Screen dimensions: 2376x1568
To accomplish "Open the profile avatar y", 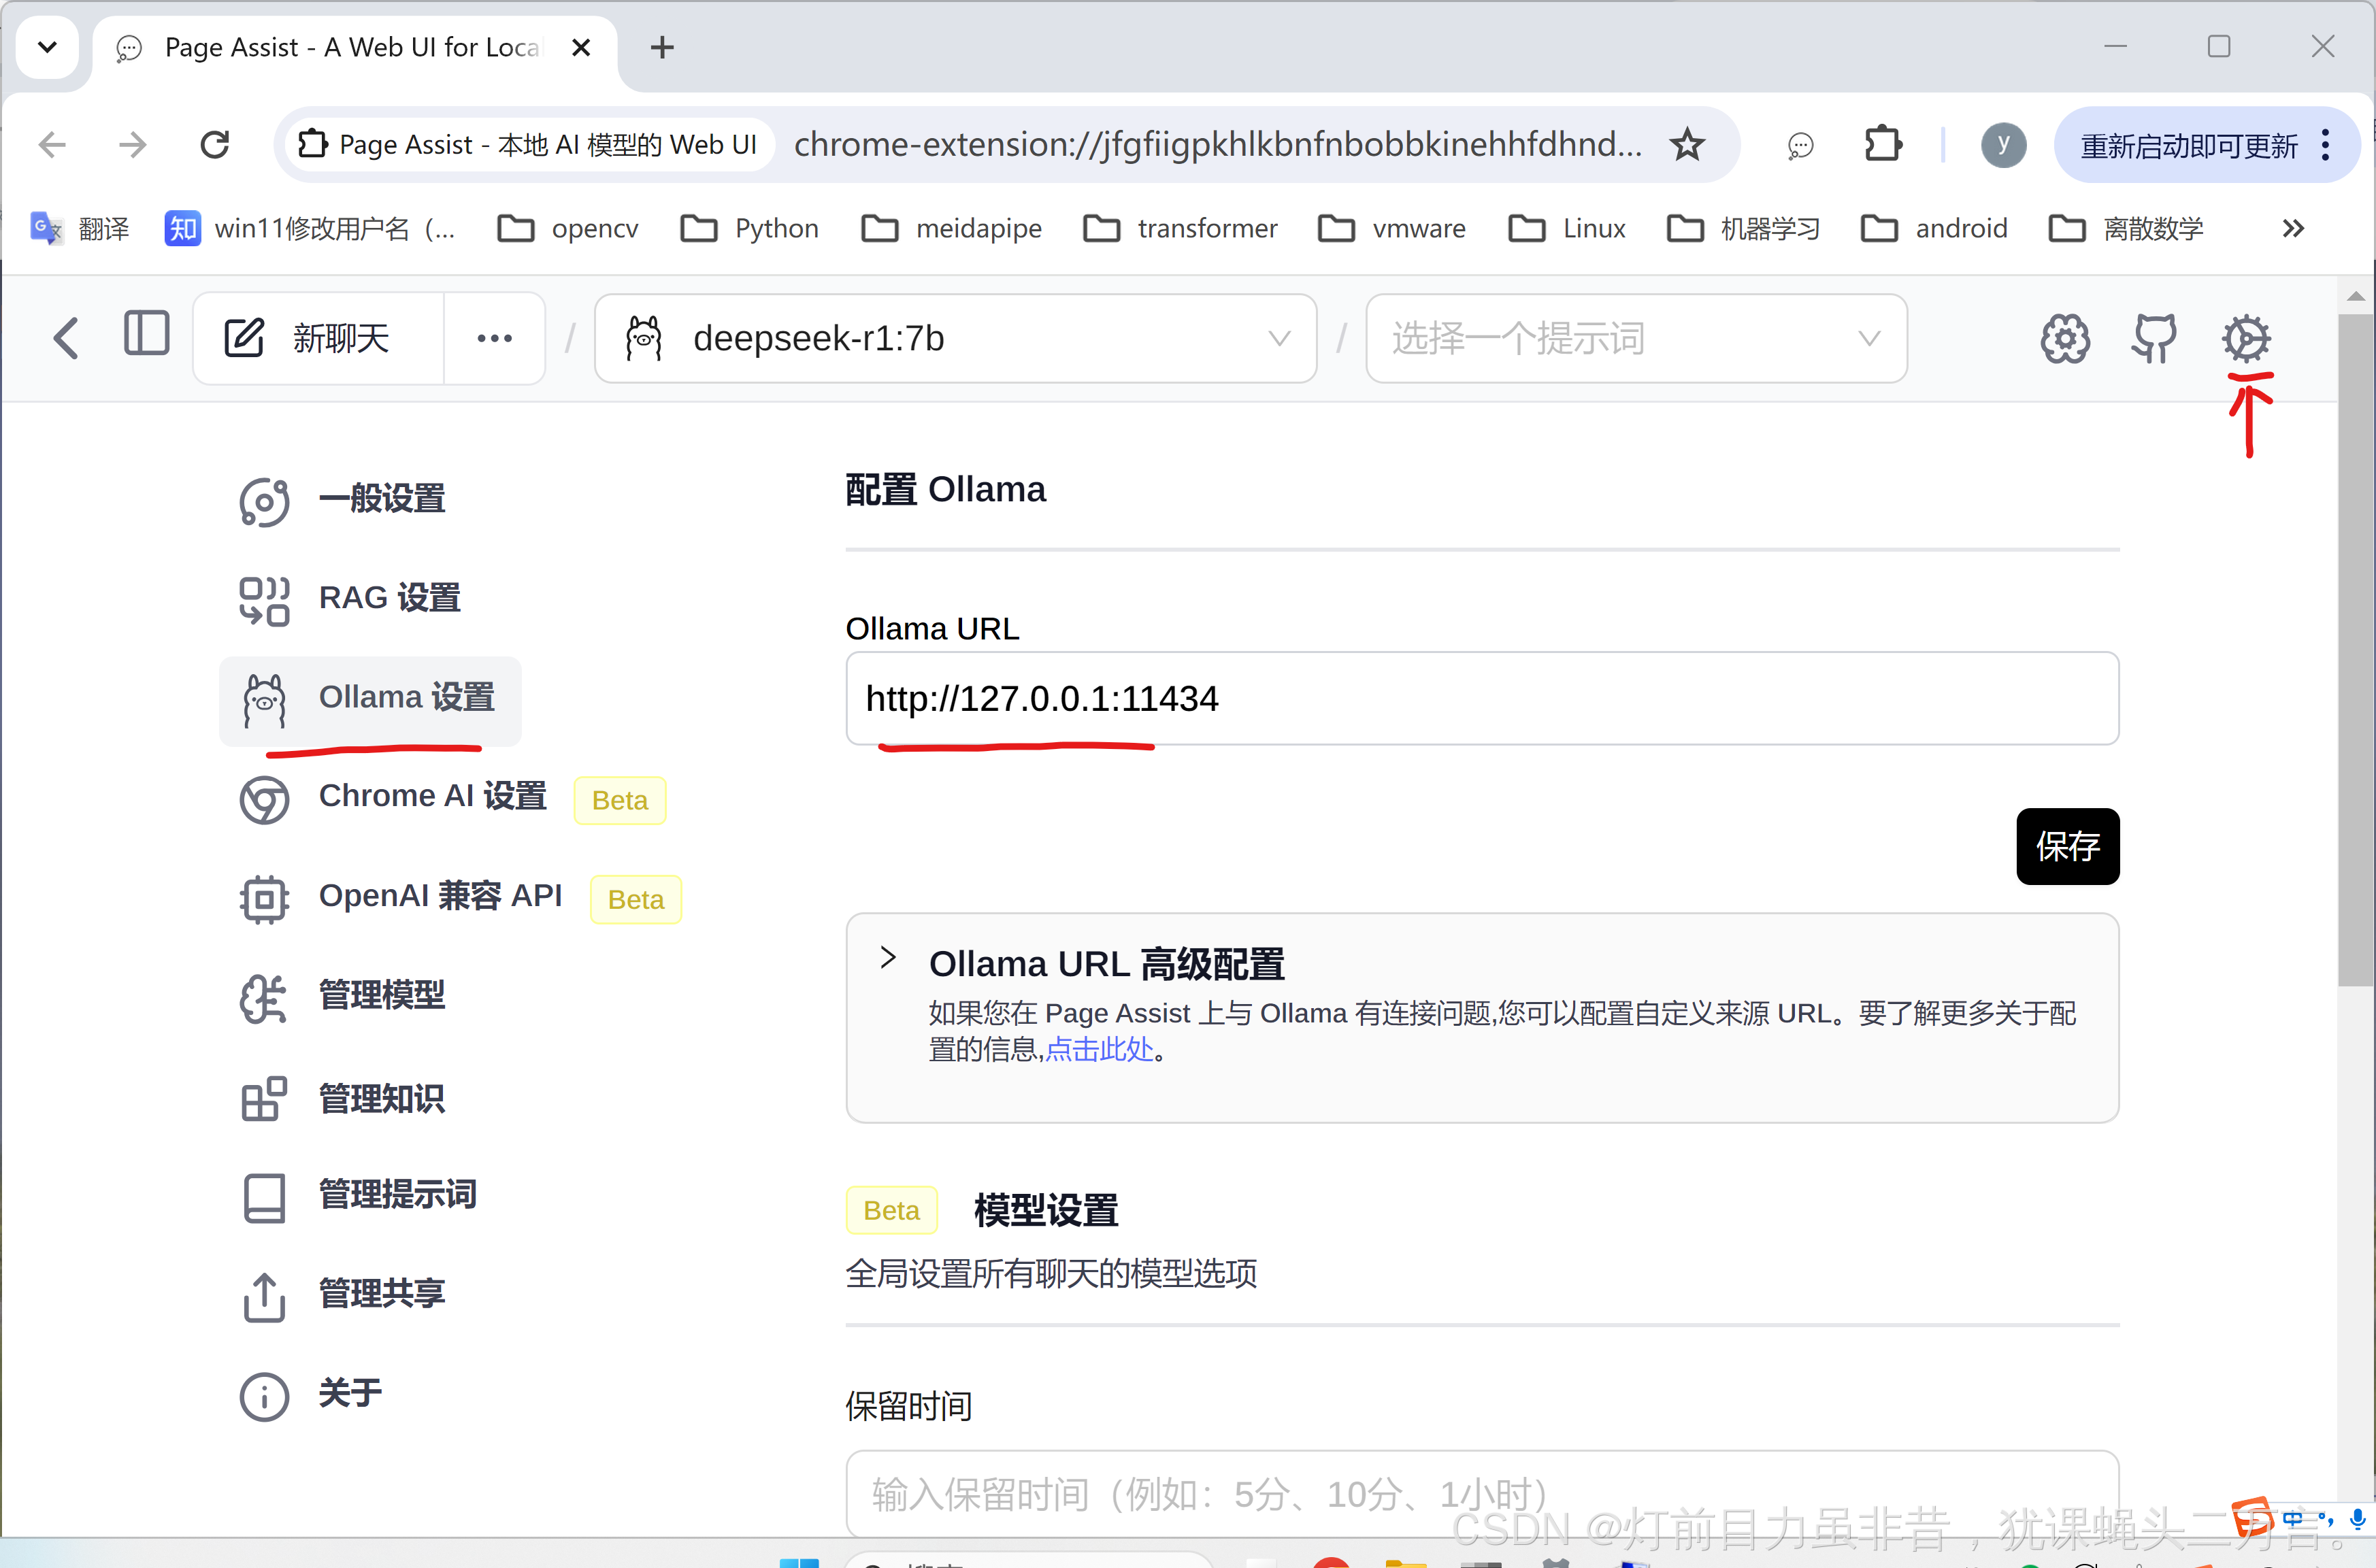I will [2003, 145].
